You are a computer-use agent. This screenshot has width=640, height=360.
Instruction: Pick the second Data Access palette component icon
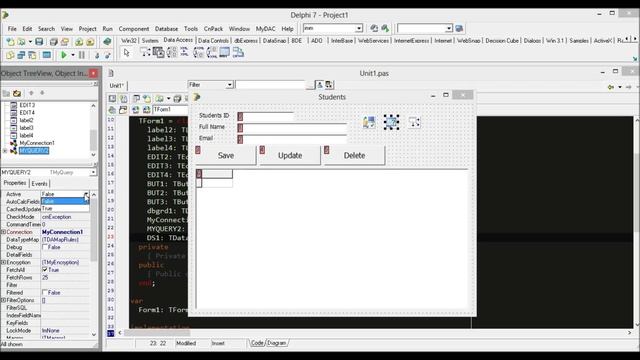point(158,52)
